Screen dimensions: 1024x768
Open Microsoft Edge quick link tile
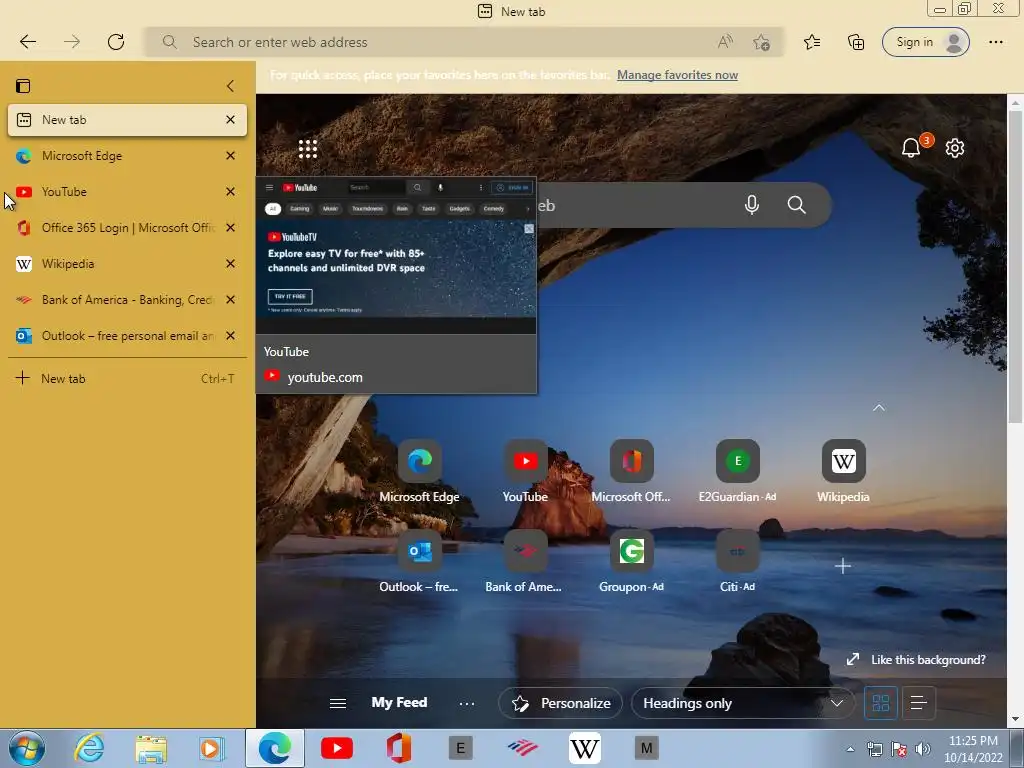419,472
